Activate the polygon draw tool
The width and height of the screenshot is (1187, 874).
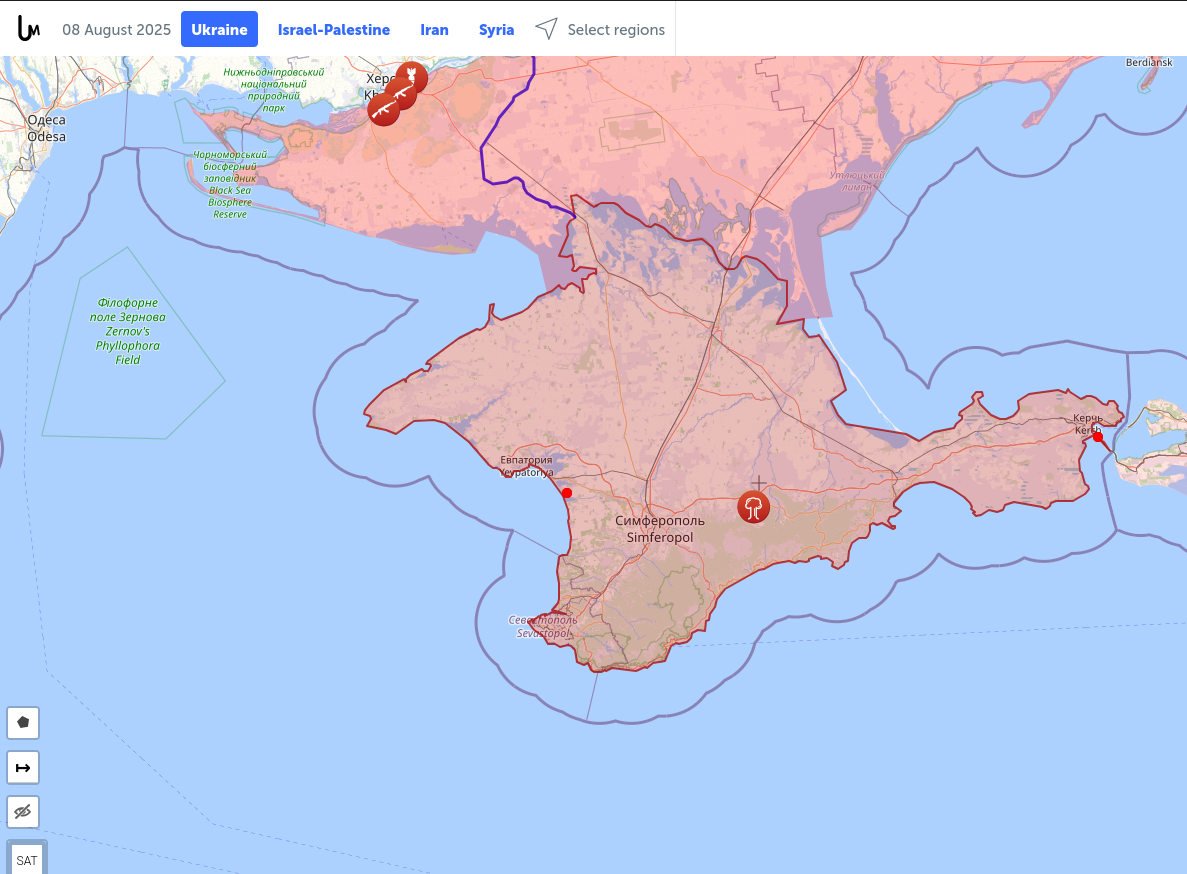[23, 723]
